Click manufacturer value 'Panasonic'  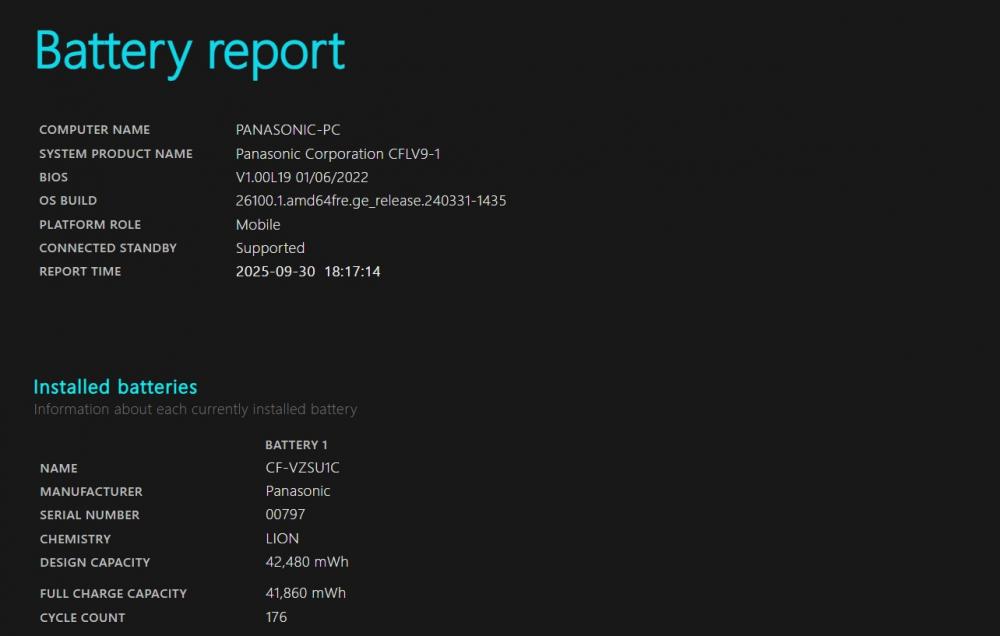pos(298,491)
